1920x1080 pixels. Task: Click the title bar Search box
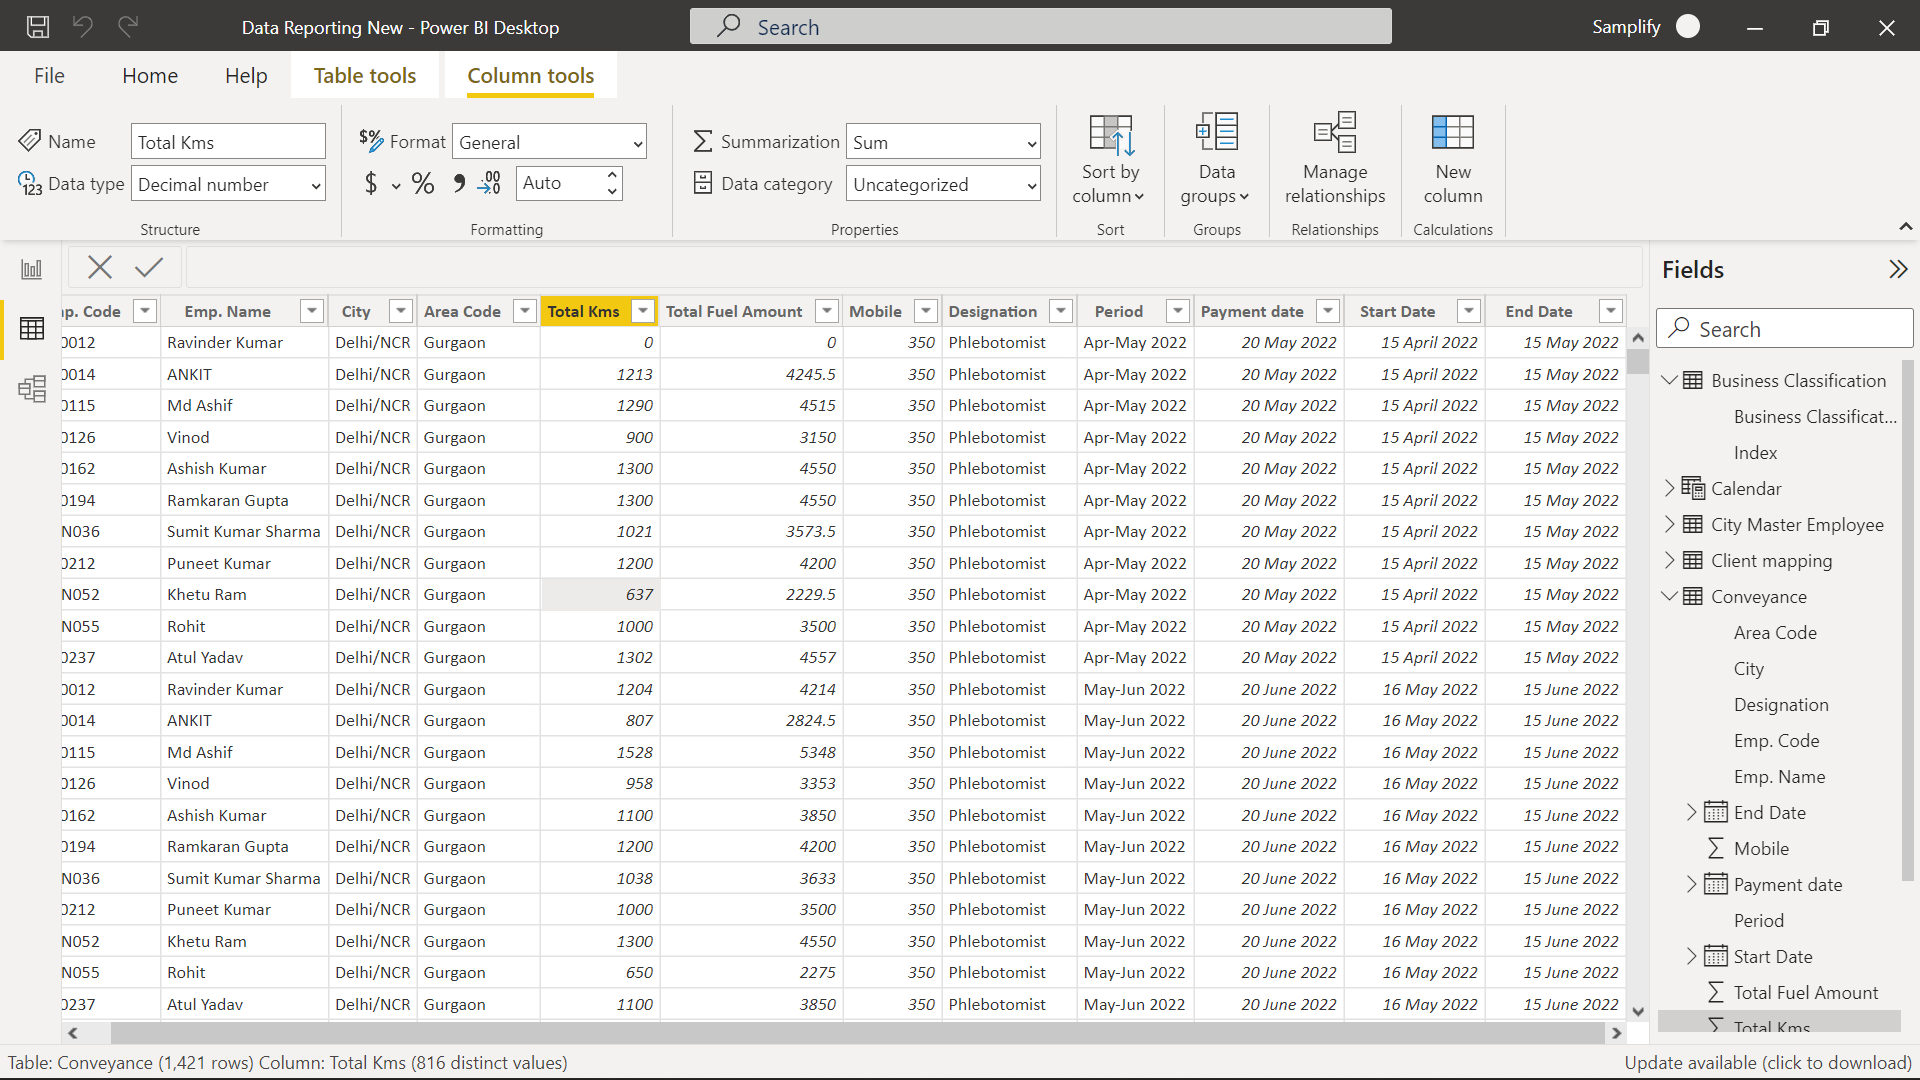click(x=1040, y=27)
